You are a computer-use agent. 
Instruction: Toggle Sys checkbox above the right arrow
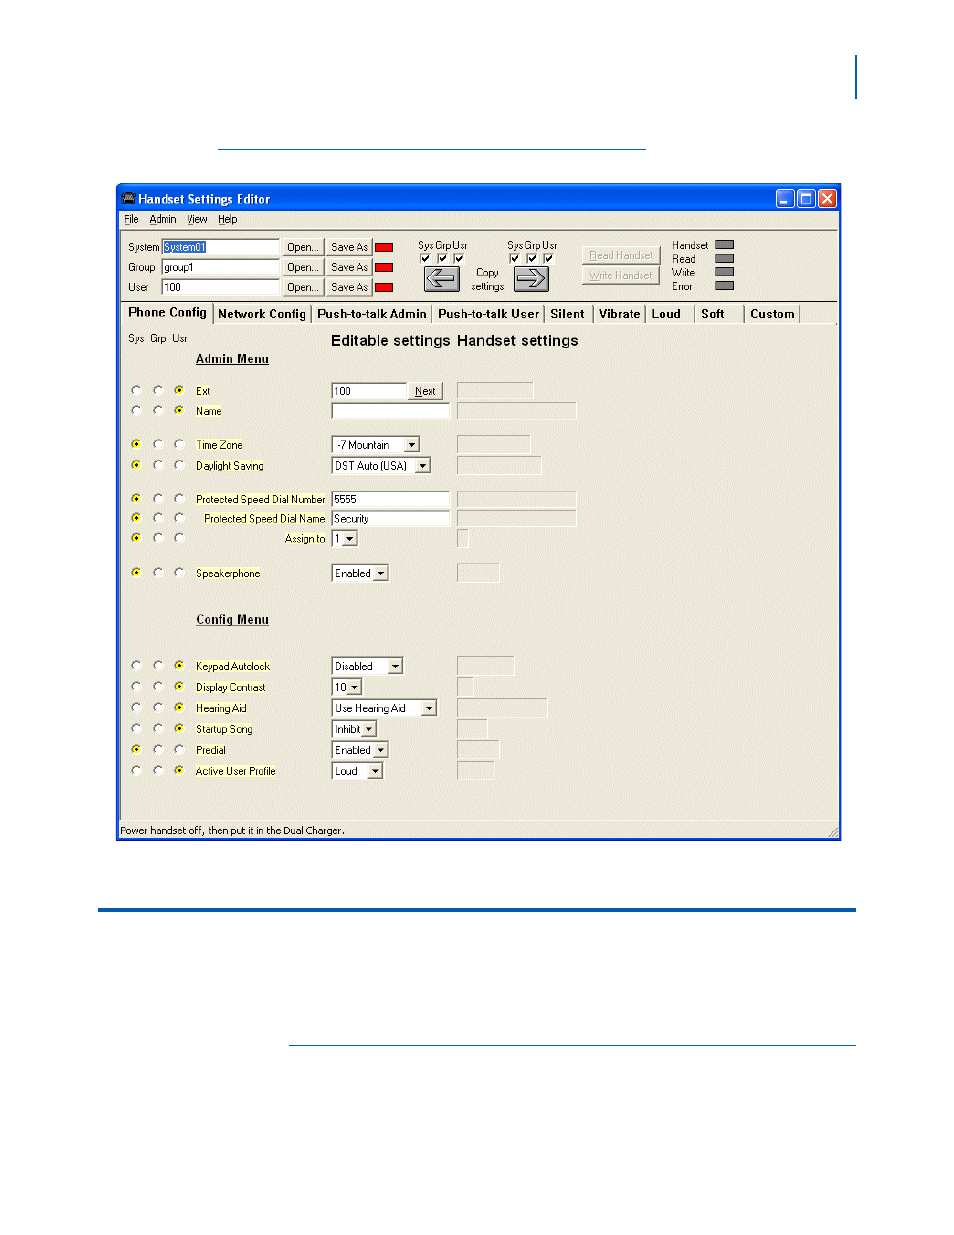[x=515, y=258]
